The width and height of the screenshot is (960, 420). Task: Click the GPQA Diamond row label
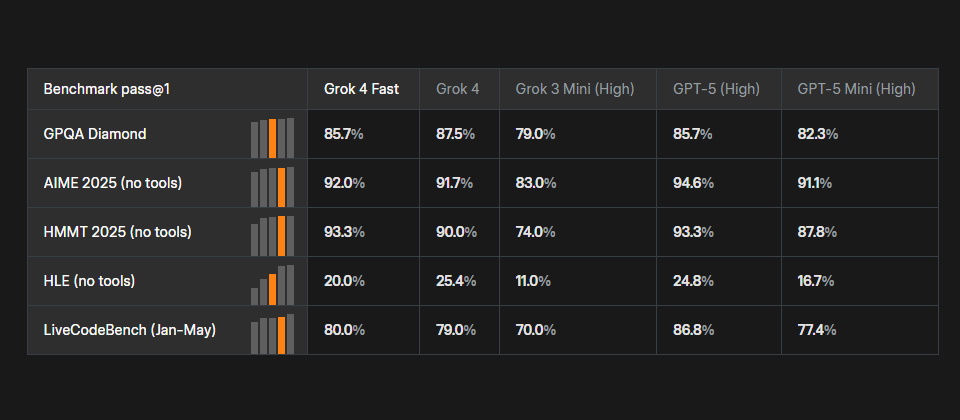95,134
